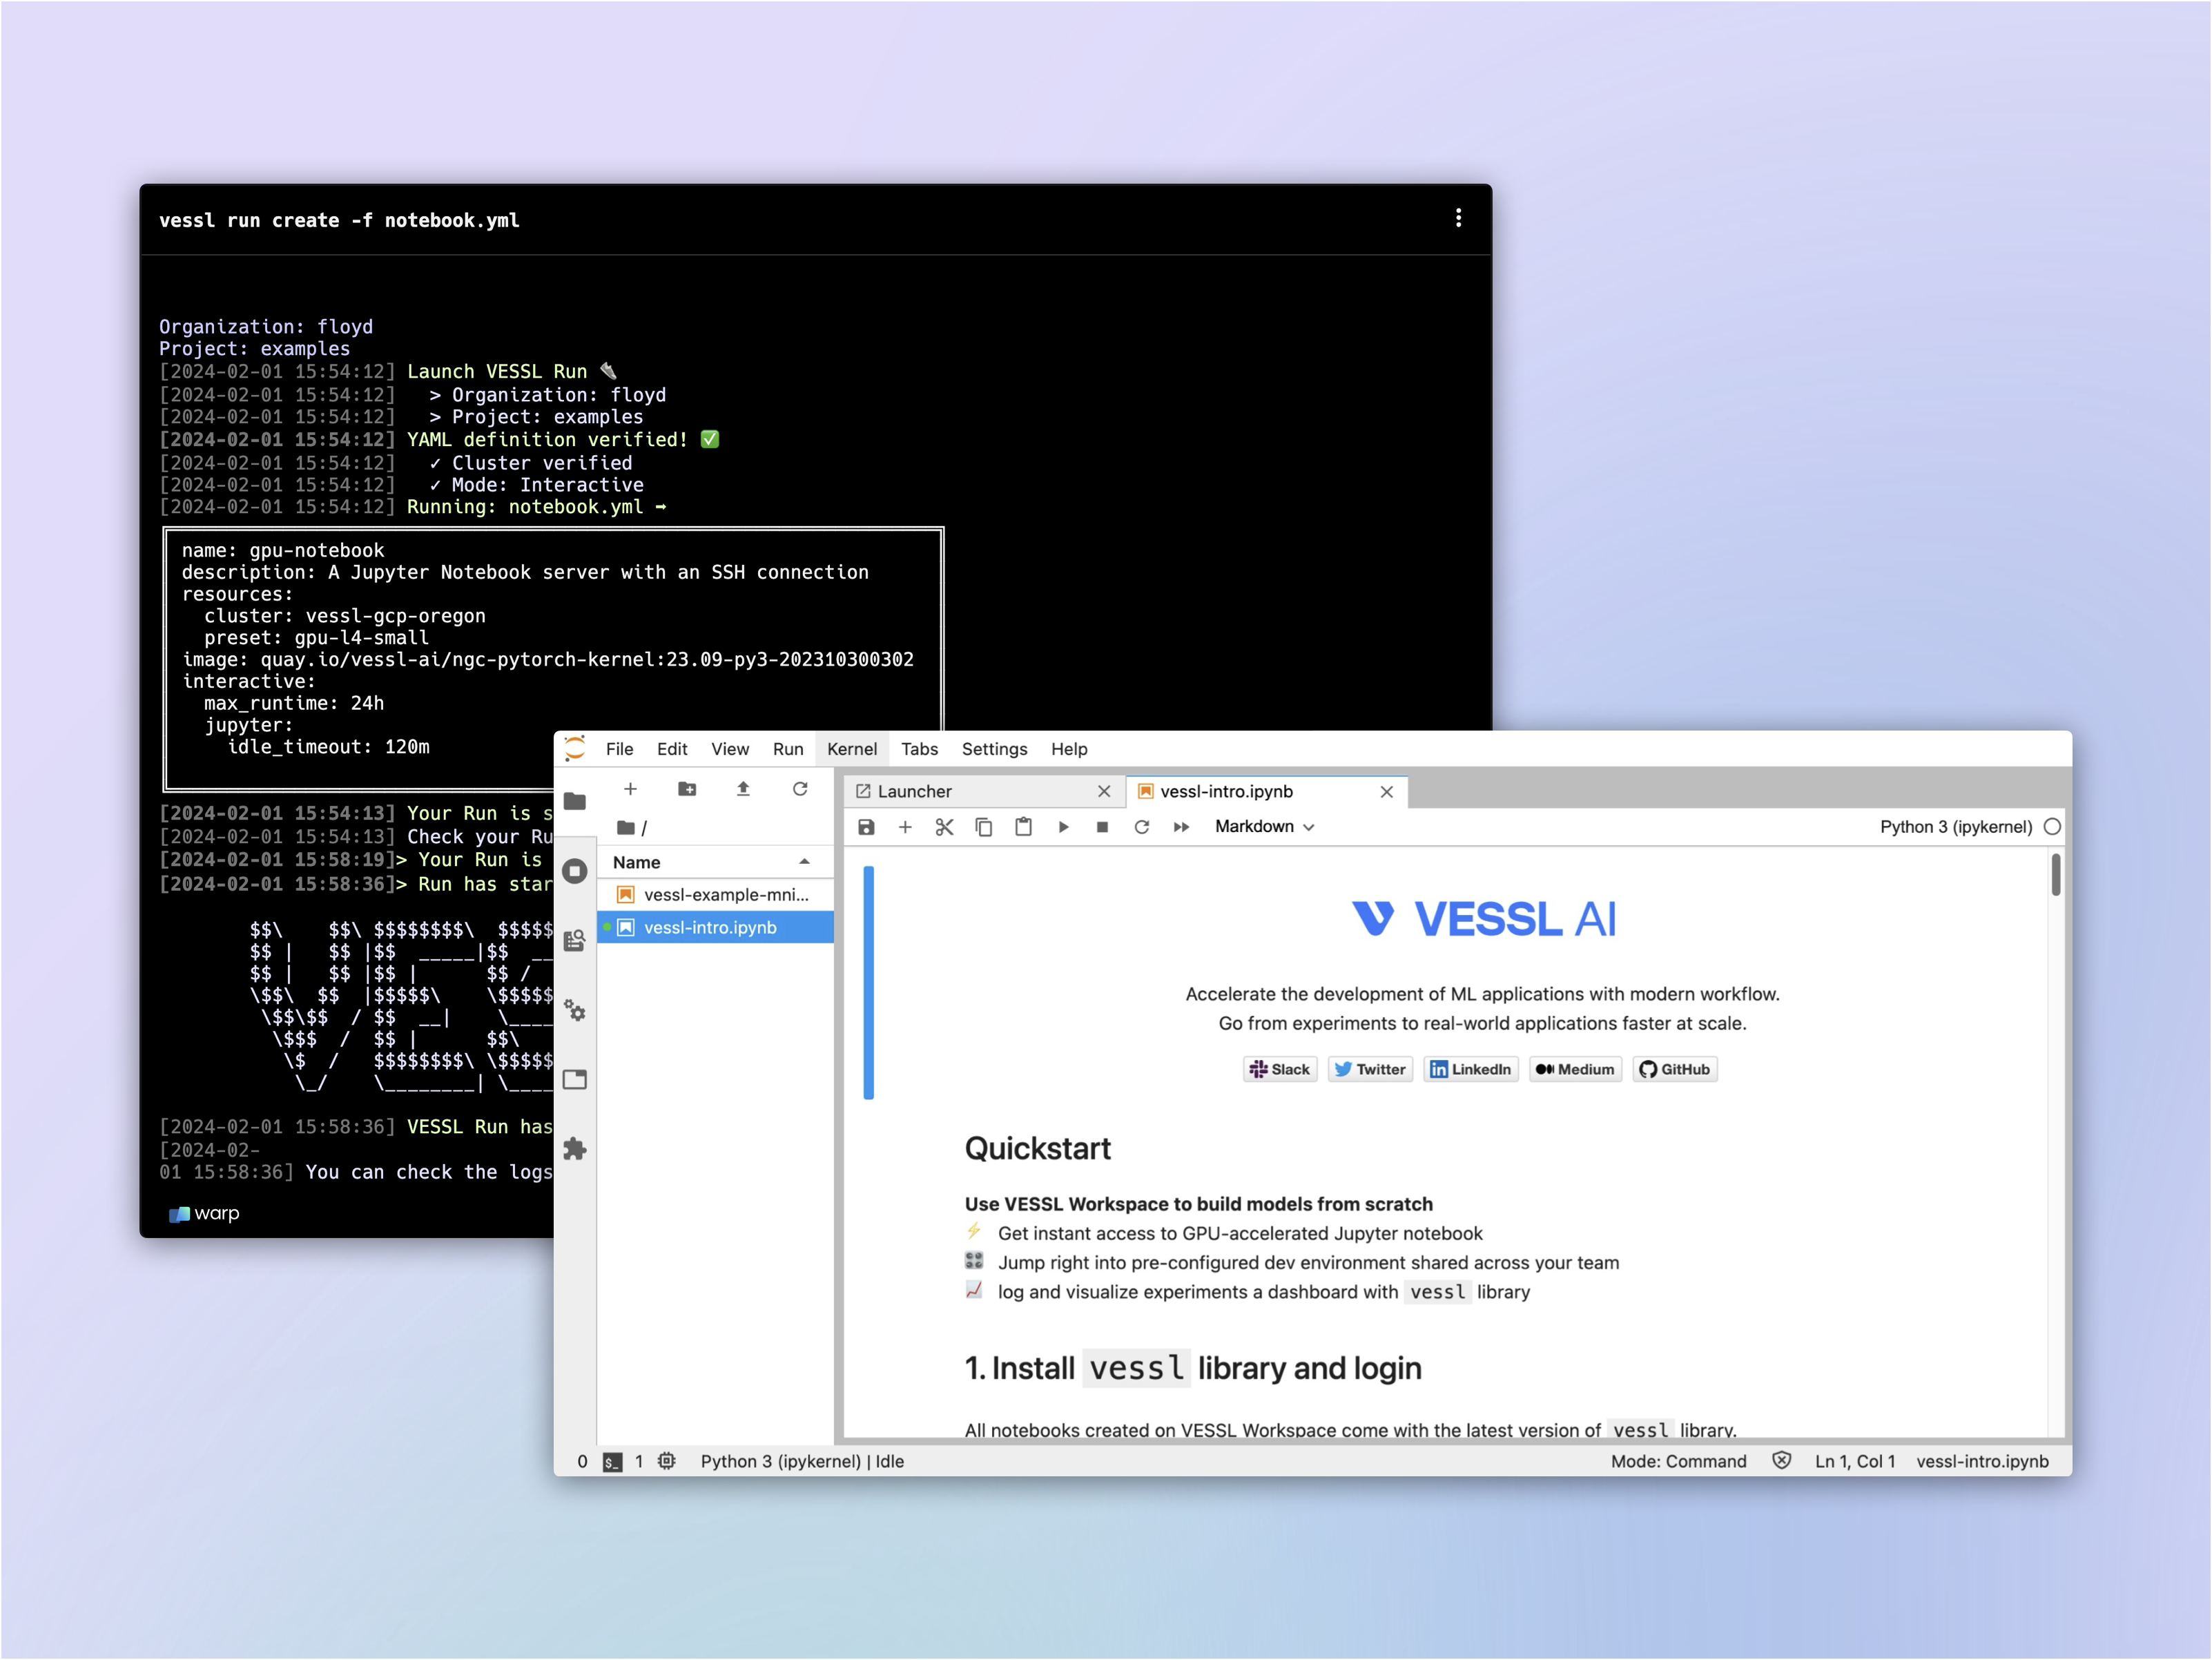Restart kernel and run all cells
This screenshot has width=2212, height=1660.
click(x=1181, y=827)
